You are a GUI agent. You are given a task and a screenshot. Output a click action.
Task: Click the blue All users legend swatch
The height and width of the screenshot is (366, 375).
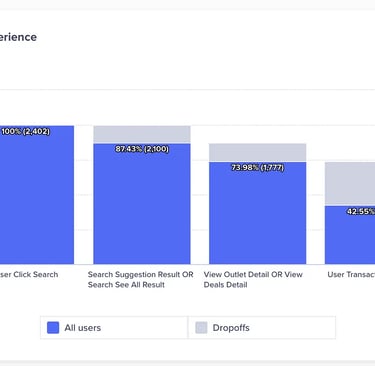click(53, 328)
